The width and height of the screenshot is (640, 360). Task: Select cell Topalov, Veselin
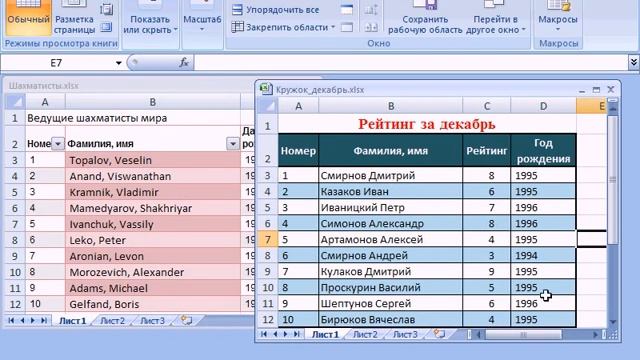tap(153, 160)
